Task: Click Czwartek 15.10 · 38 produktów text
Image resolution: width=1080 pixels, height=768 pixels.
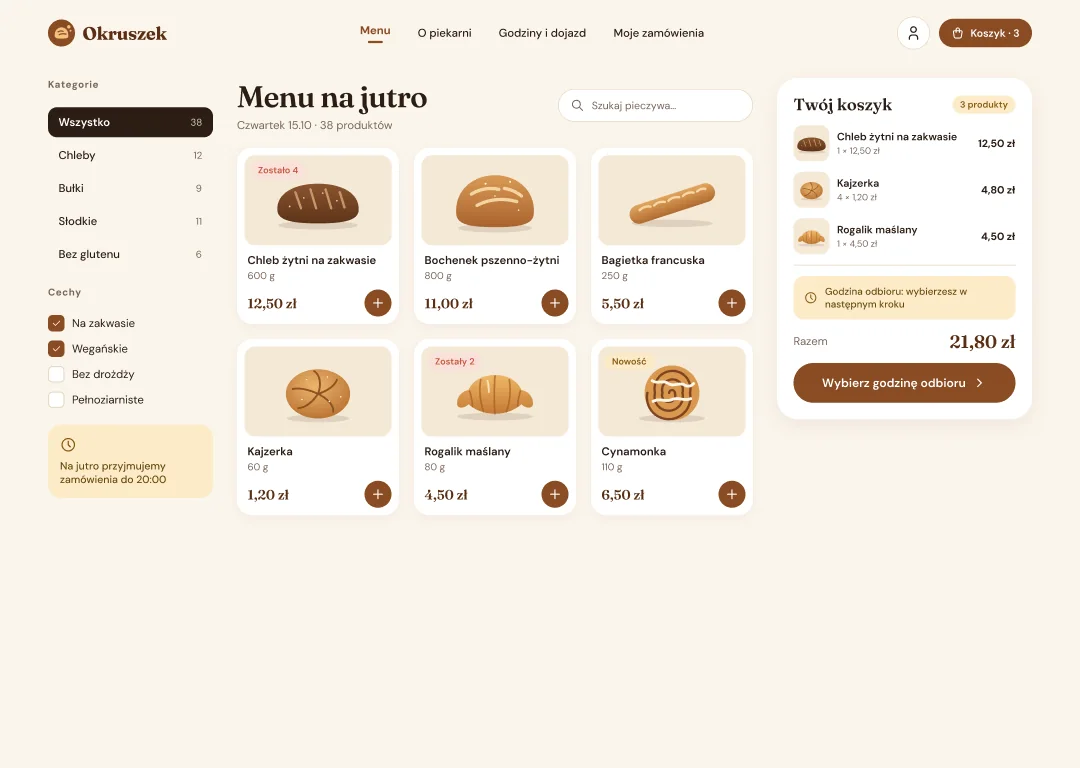Action: 315,125
